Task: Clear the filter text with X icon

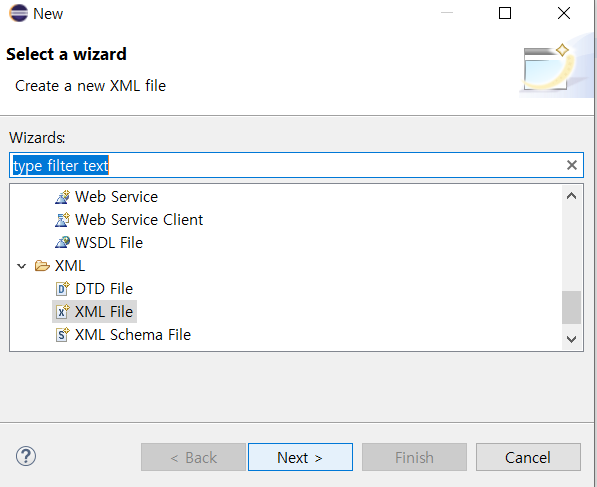Action: pos(571,165)
